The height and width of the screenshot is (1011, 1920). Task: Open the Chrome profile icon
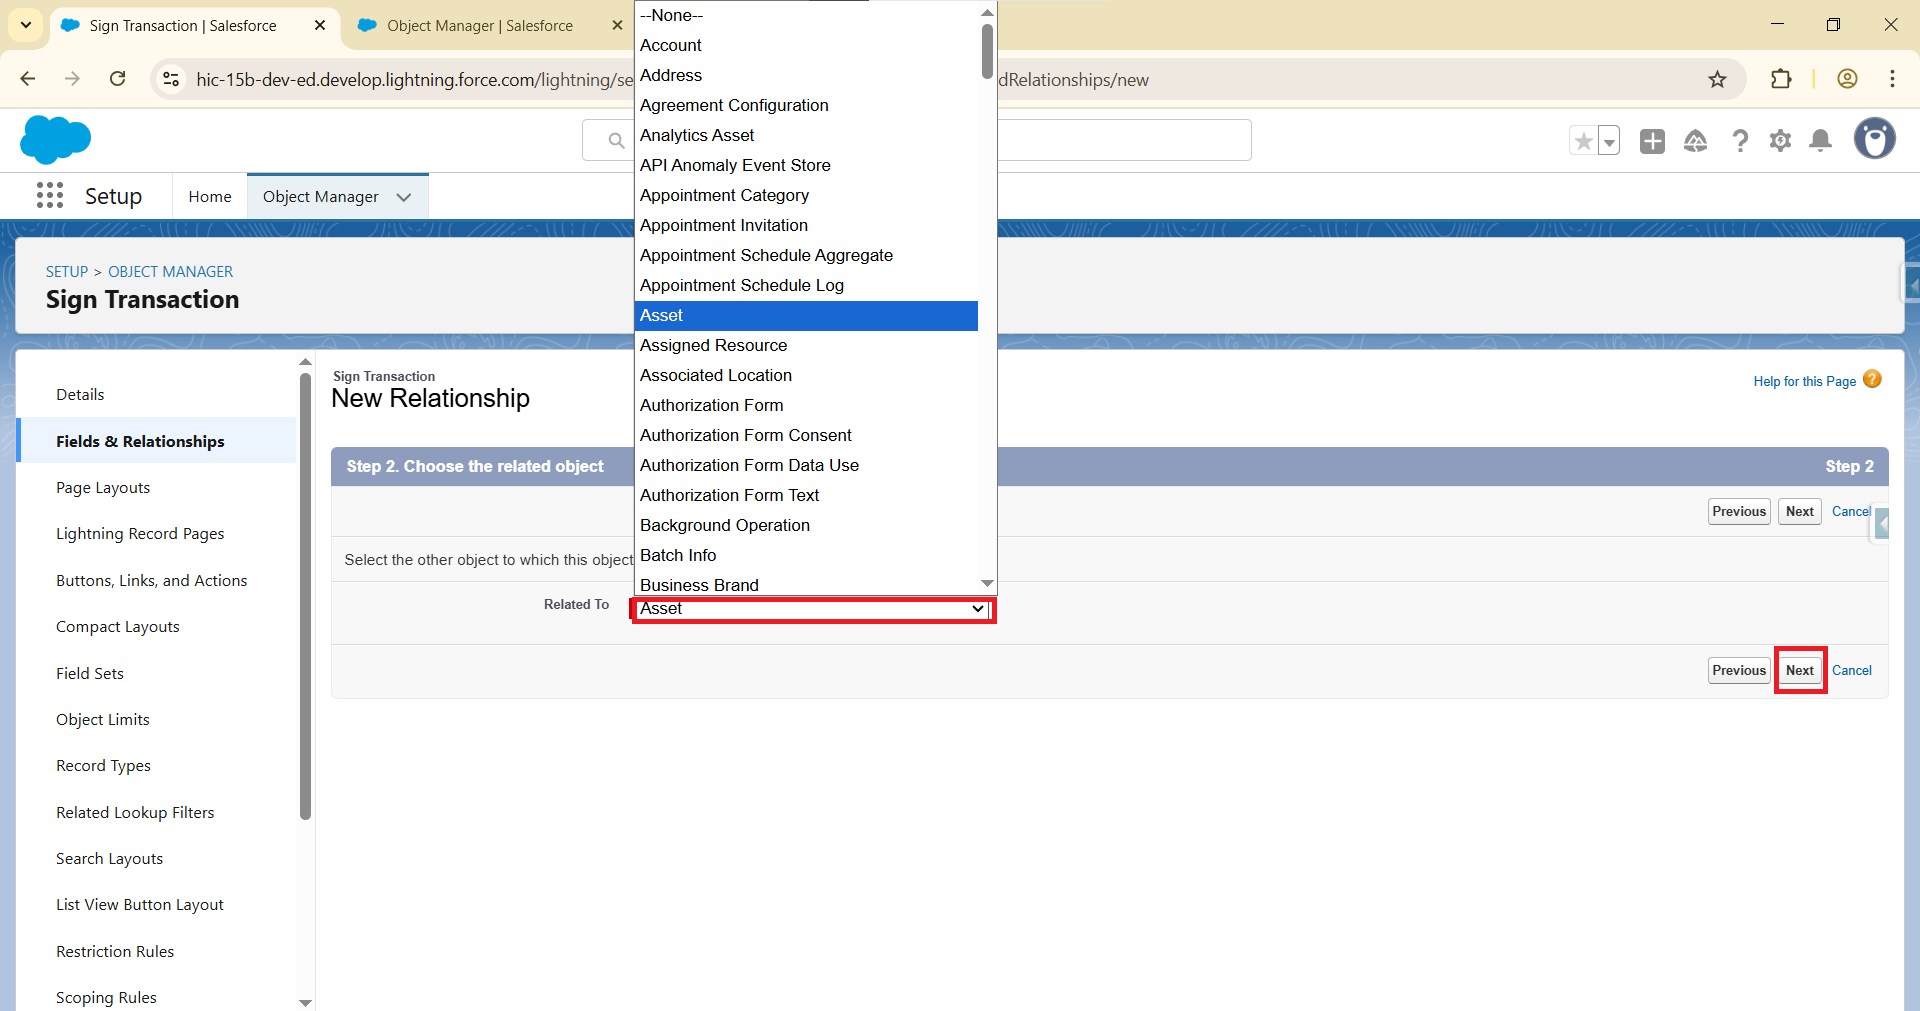(1847, 79)
